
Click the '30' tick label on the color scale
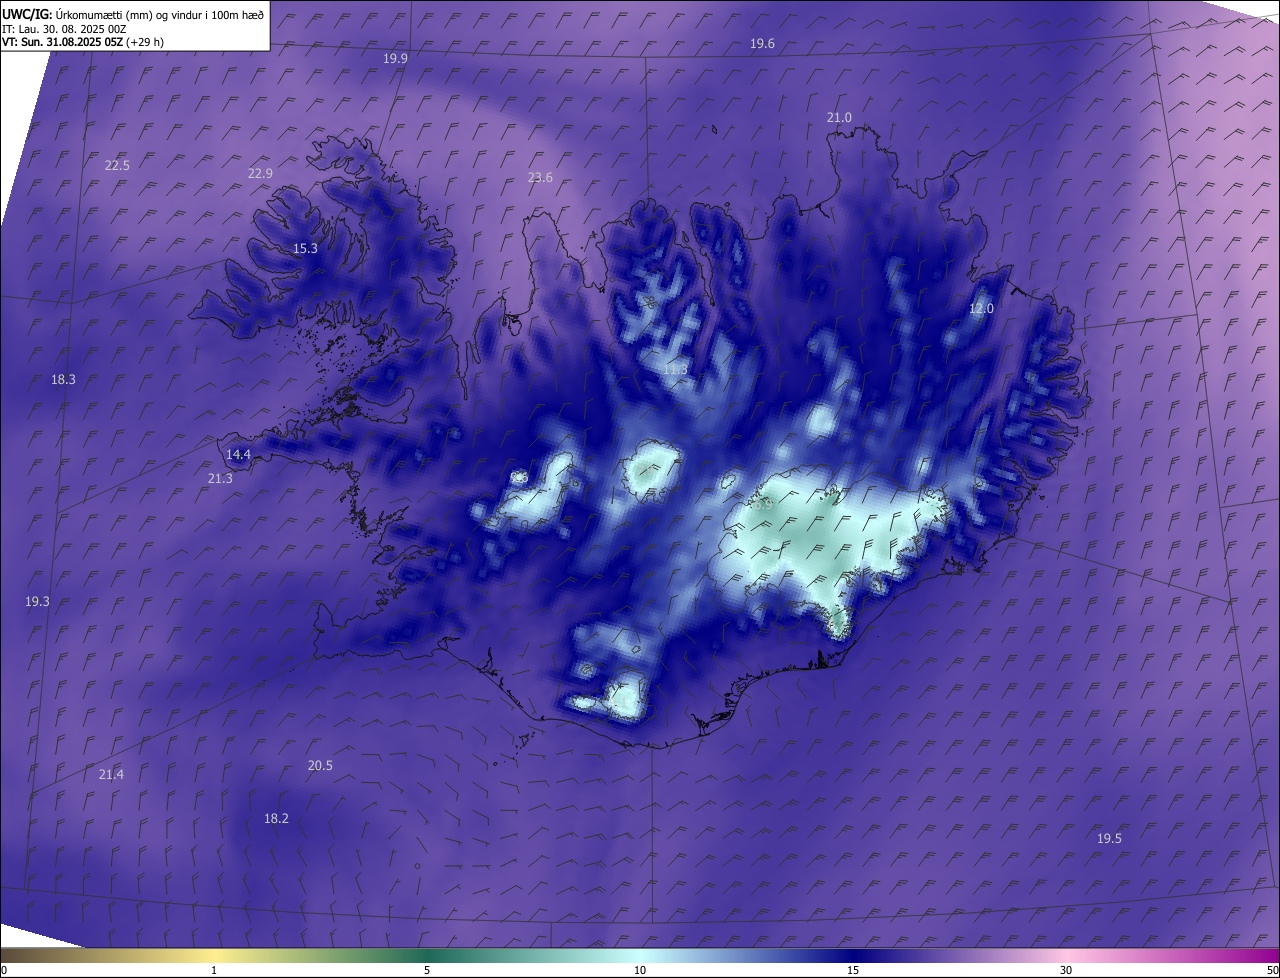point(1066,970)
